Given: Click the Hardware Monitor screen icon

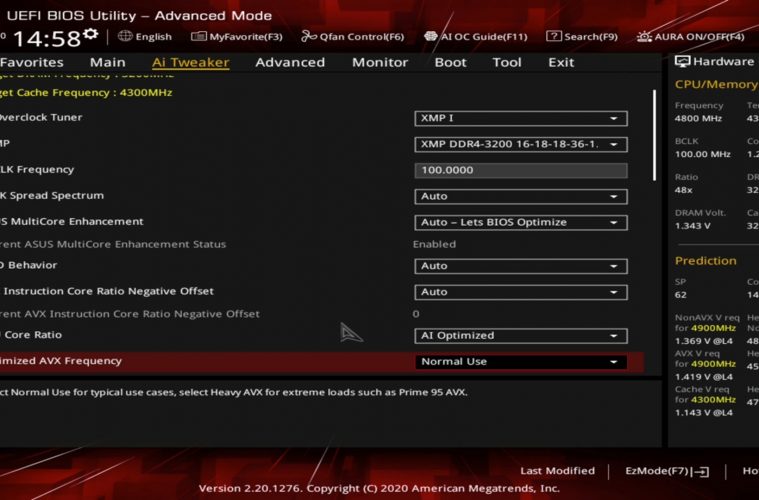Looking at the screenshot, I should pos(683,61).
